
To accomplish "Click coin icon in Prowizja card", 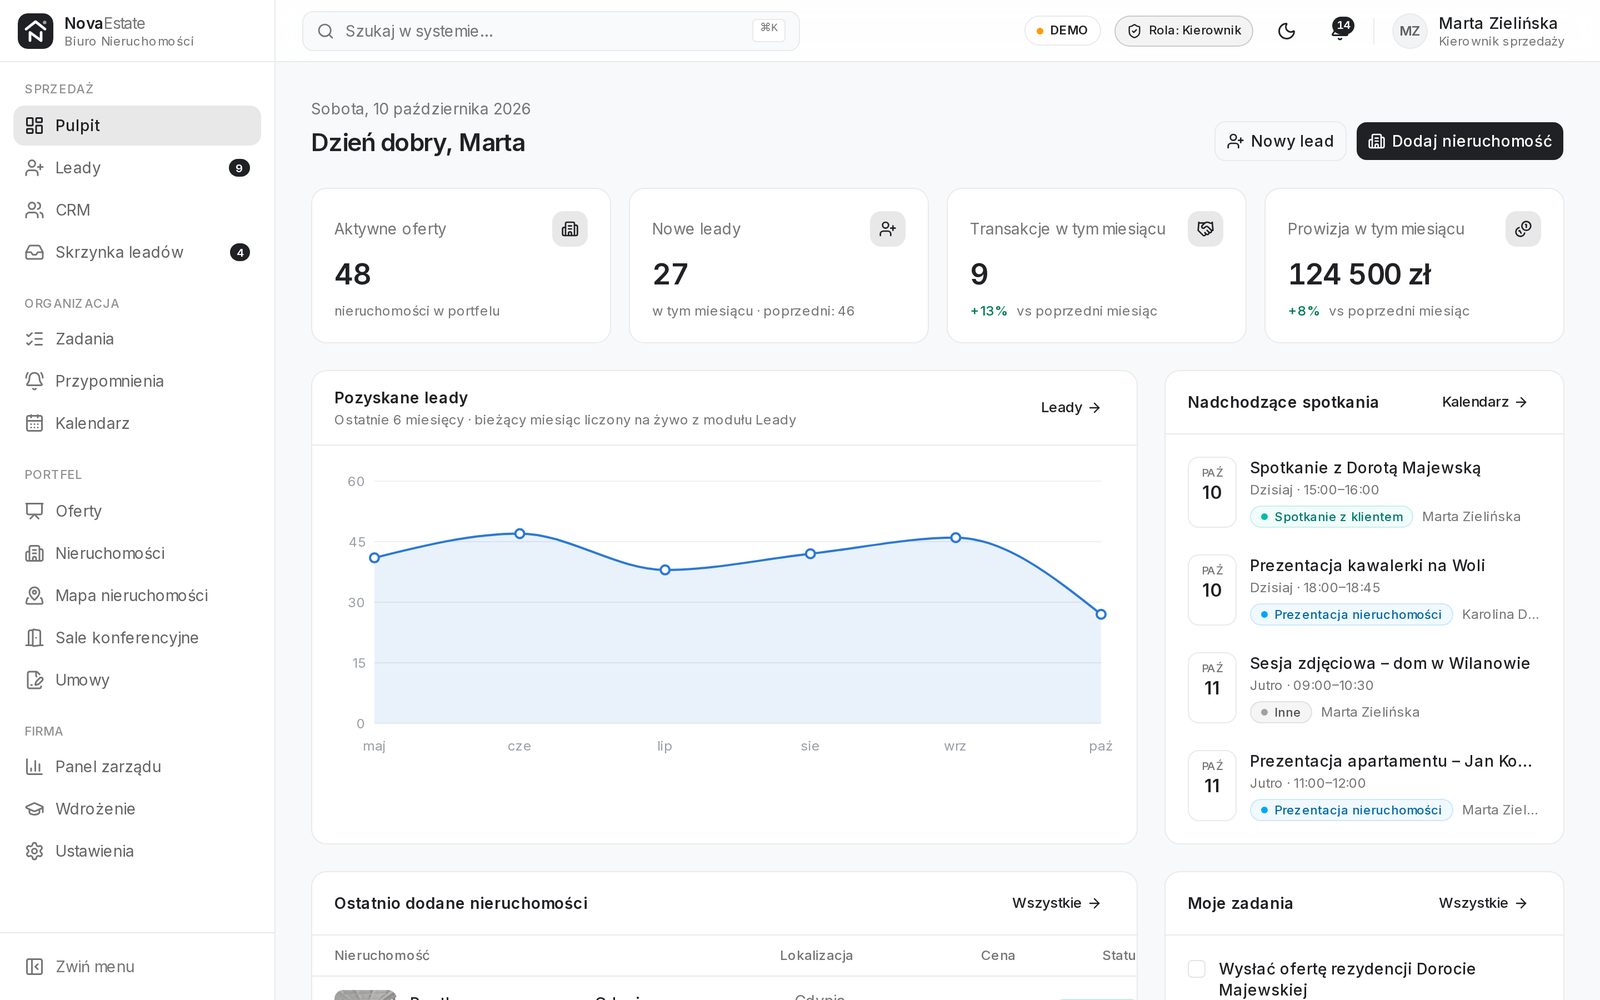I will pyautogui.click(x=1523, y=229).
